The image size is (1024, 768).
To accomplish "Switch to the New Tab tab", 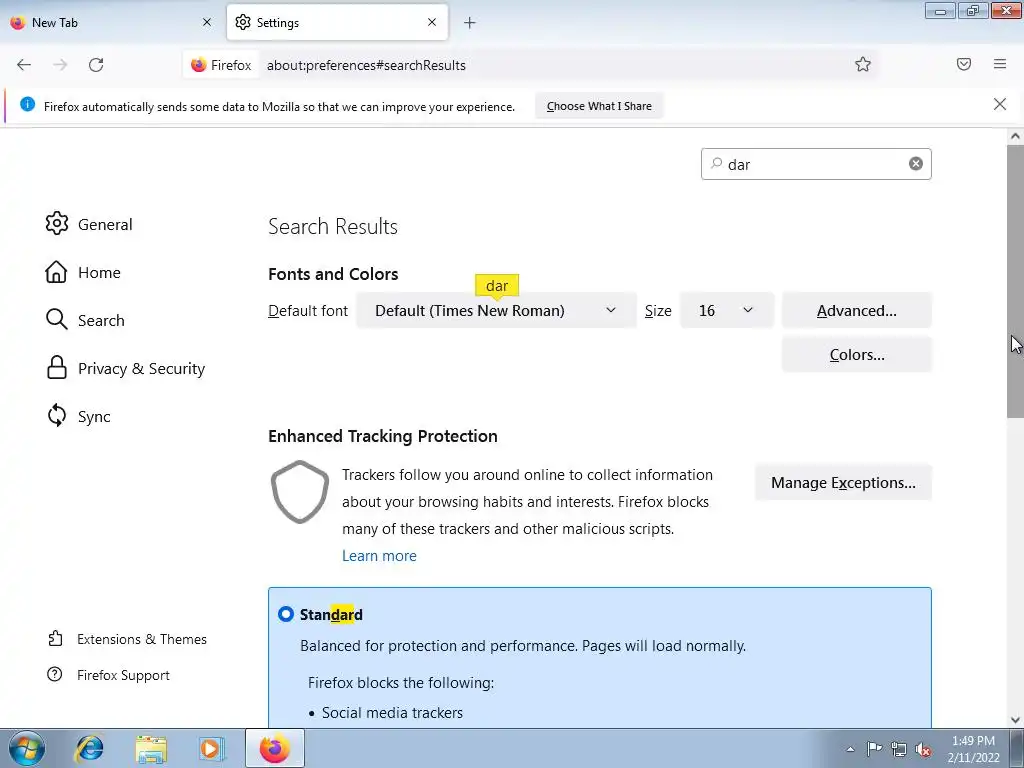I will pos(112,23).
